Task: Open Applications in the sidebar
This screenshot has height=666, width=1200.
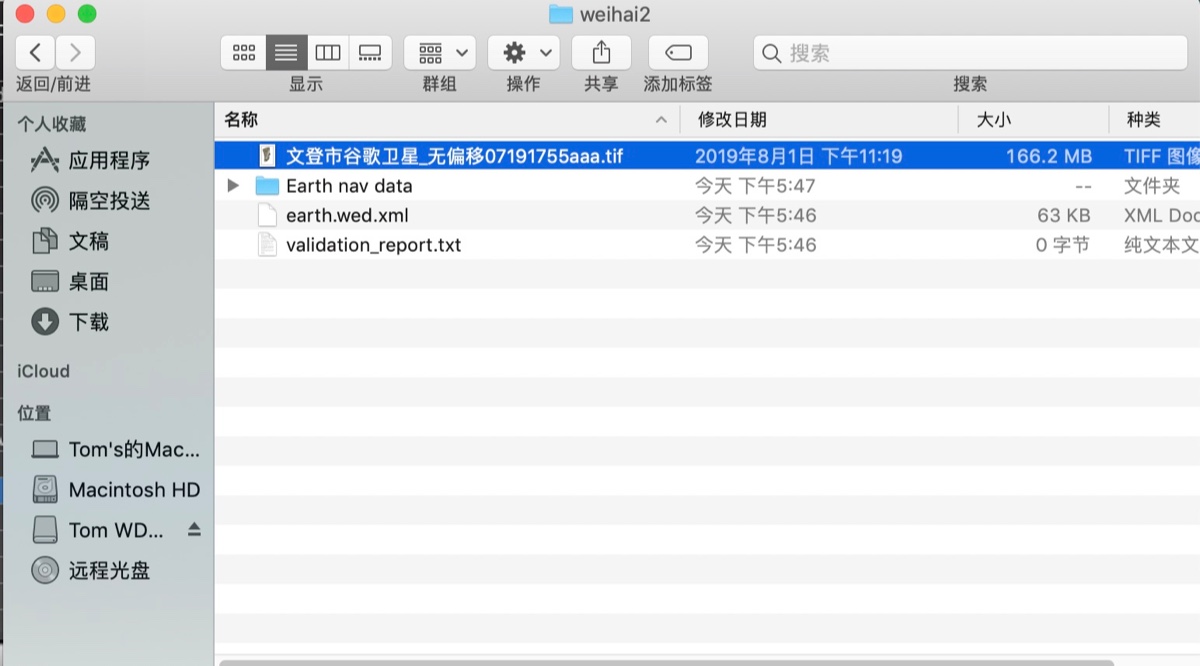Action: click(108, 161)
